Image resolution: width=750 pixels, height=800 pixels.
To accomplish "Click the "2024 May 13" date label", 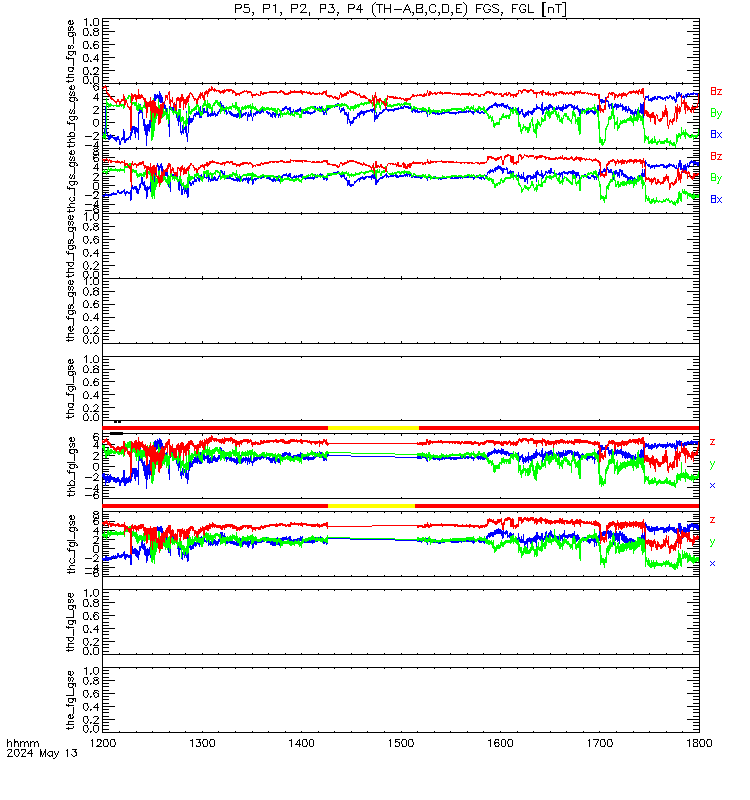I will pyautogui.click(x=42, y=753).
